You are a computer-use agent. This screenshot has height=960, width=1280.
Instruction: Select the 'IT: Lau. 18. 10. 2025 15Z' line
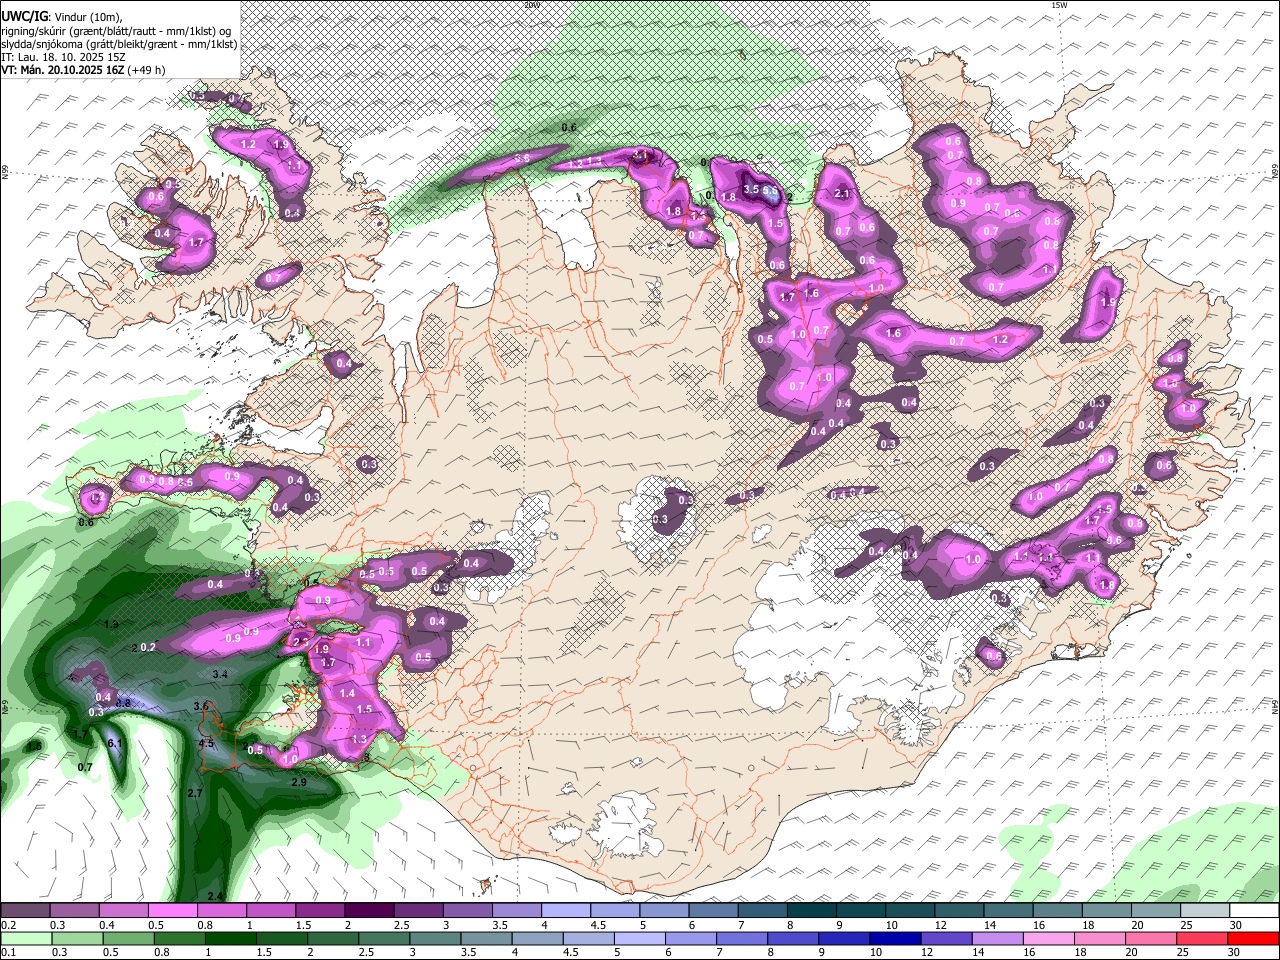coord(63,57)
